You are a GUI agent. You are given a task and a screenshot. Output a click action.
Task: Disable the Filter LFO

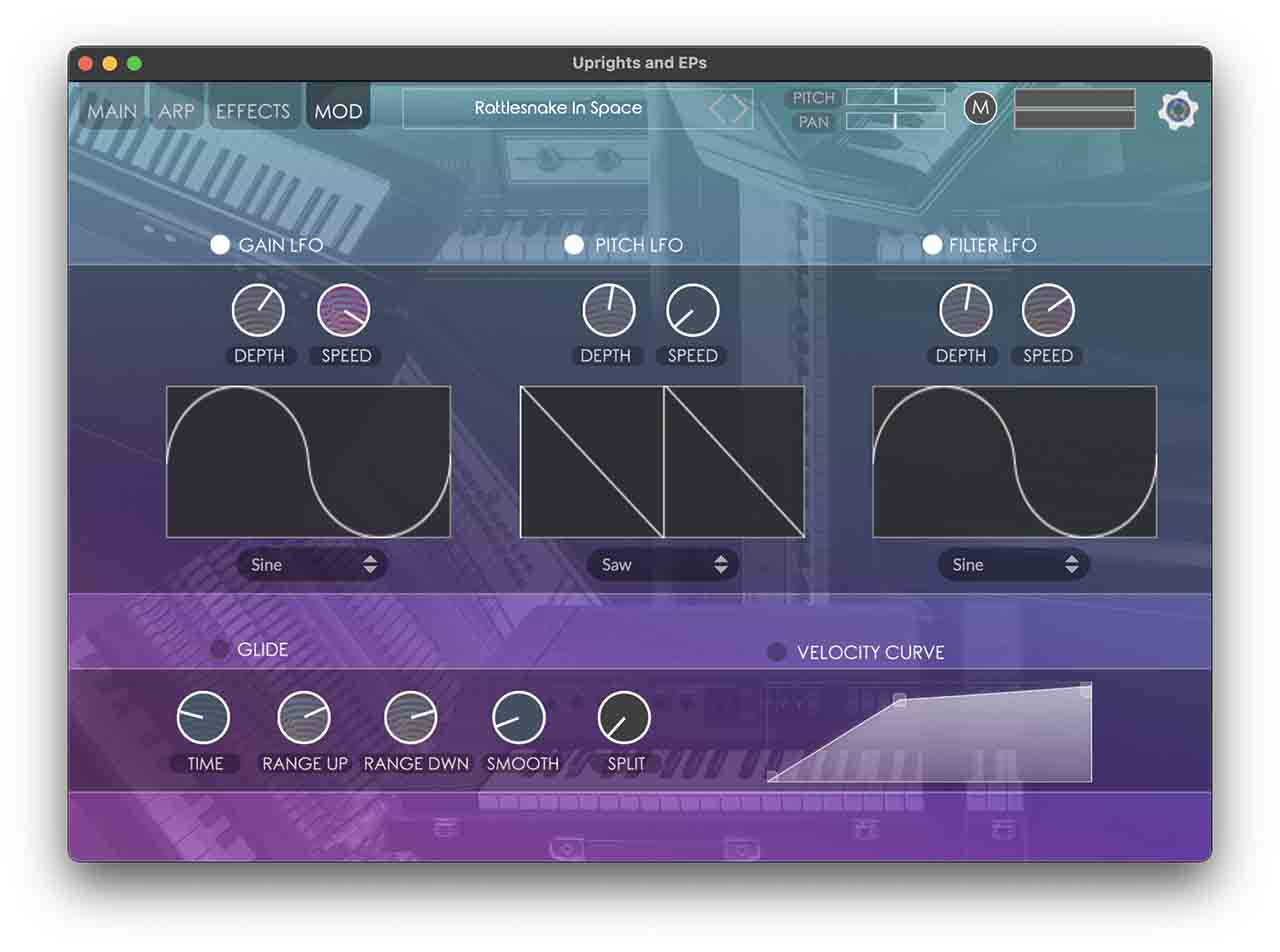click(932, 245)
